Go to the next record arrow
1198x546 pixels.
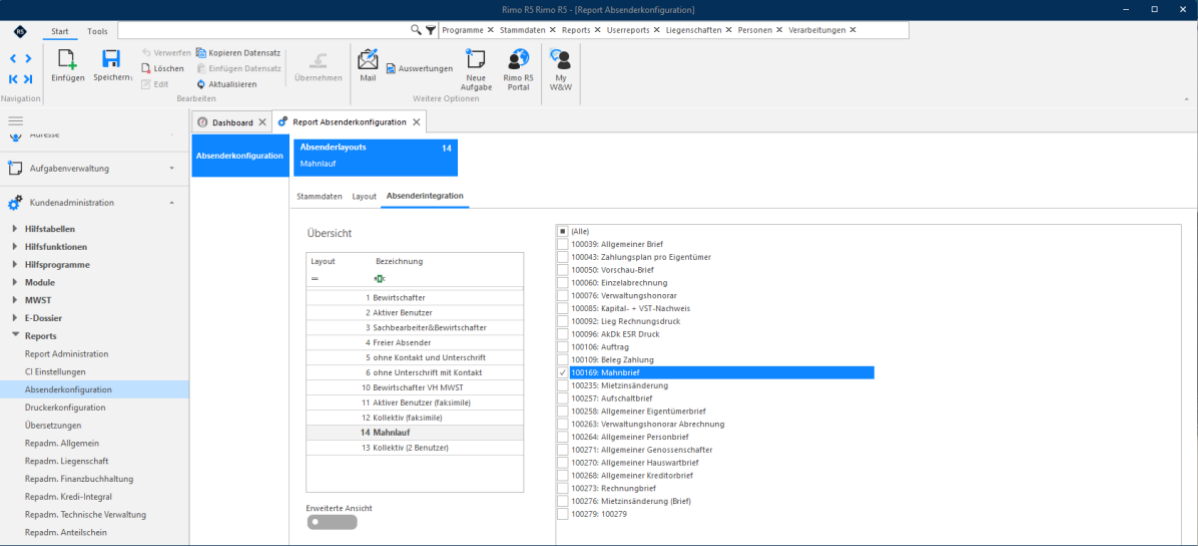coord(28,59)
